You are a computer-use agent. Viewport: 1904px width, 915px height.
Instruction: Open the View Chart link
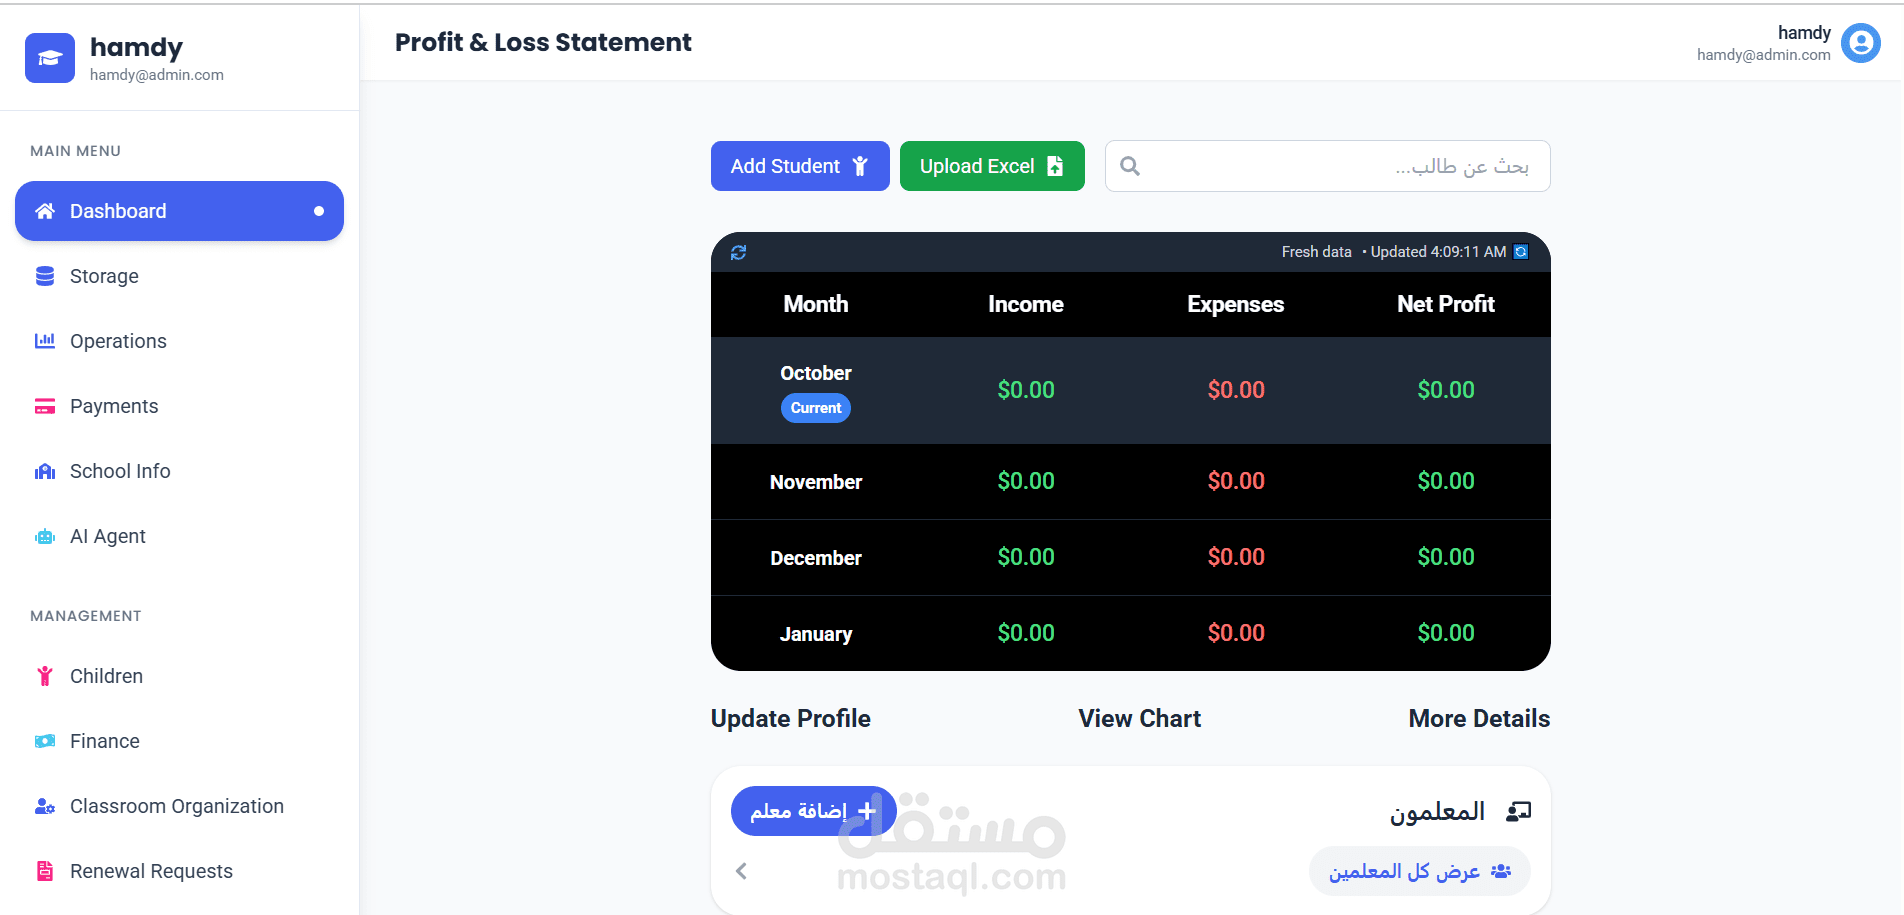click(x=1139, y=718)
